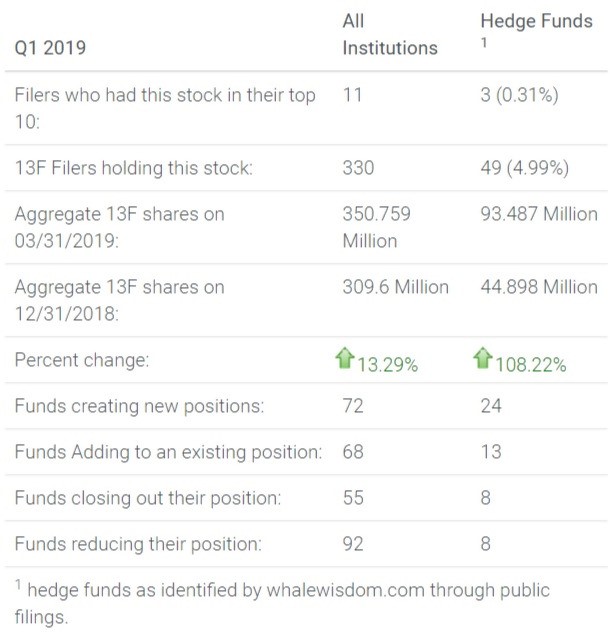Screen dimensions: 610x643
Task: Click the 44.898 Million shares value
Action: [538, 287]
